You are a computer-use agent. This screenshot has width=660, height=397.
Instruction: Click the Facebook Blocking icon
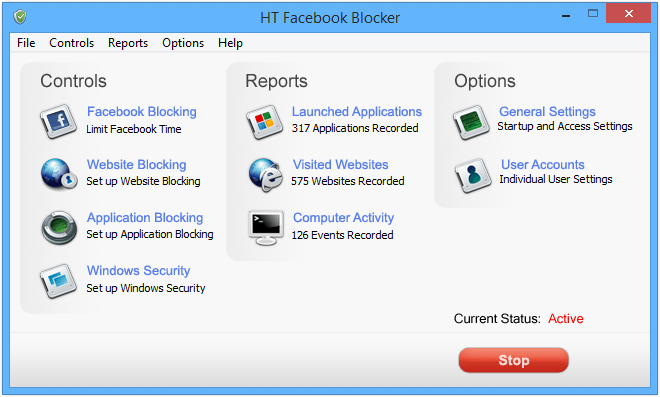click(x=59, y=121)
